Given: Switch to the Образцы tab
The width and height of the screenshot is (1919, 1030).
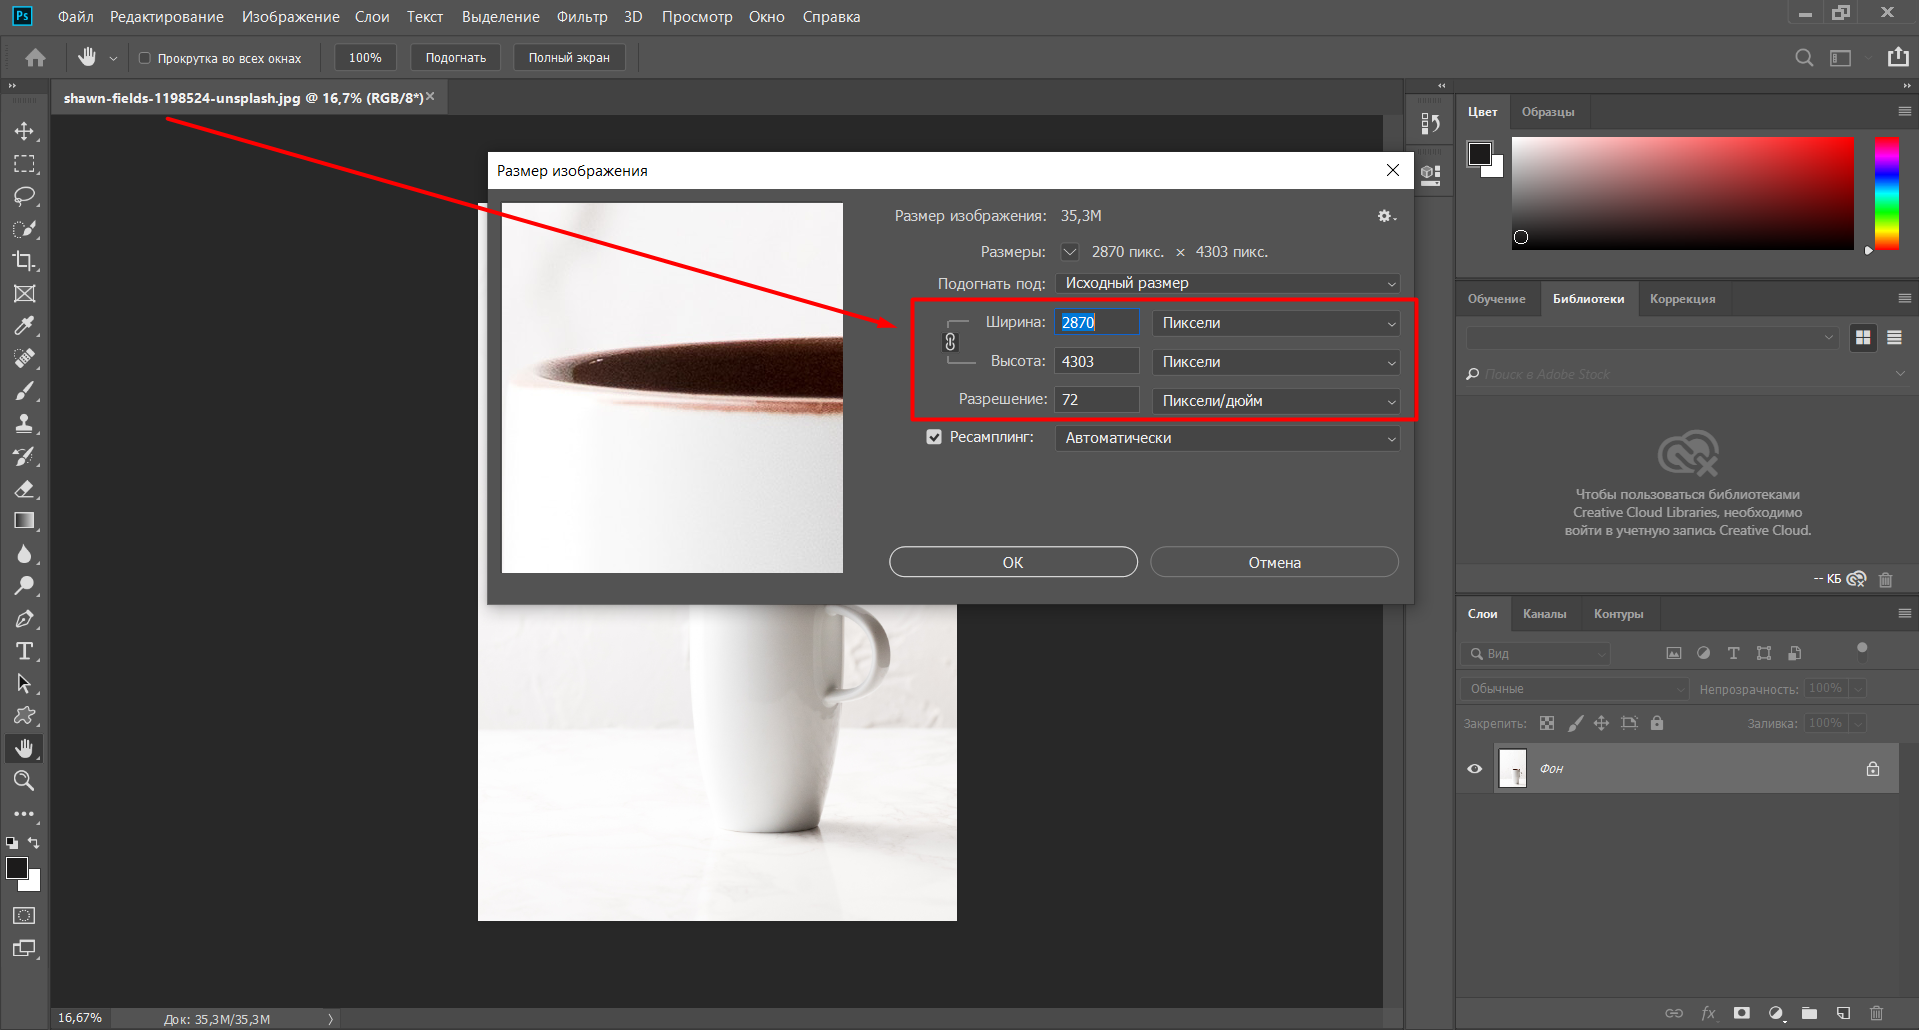Looking at the screenshot, I should (1548, 112).
